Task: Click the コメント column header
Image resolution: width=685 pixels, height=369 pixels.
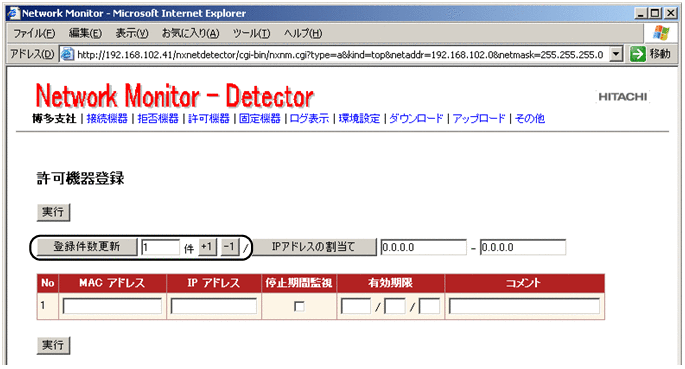Action: pos(524,283)
